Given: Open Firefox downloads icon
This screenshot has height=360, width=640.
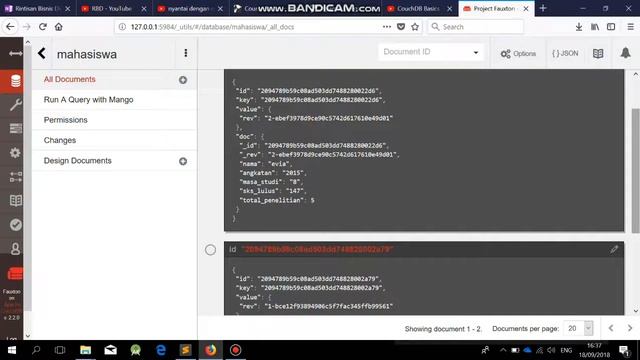Looking at the screenshot, I should 578,27.
